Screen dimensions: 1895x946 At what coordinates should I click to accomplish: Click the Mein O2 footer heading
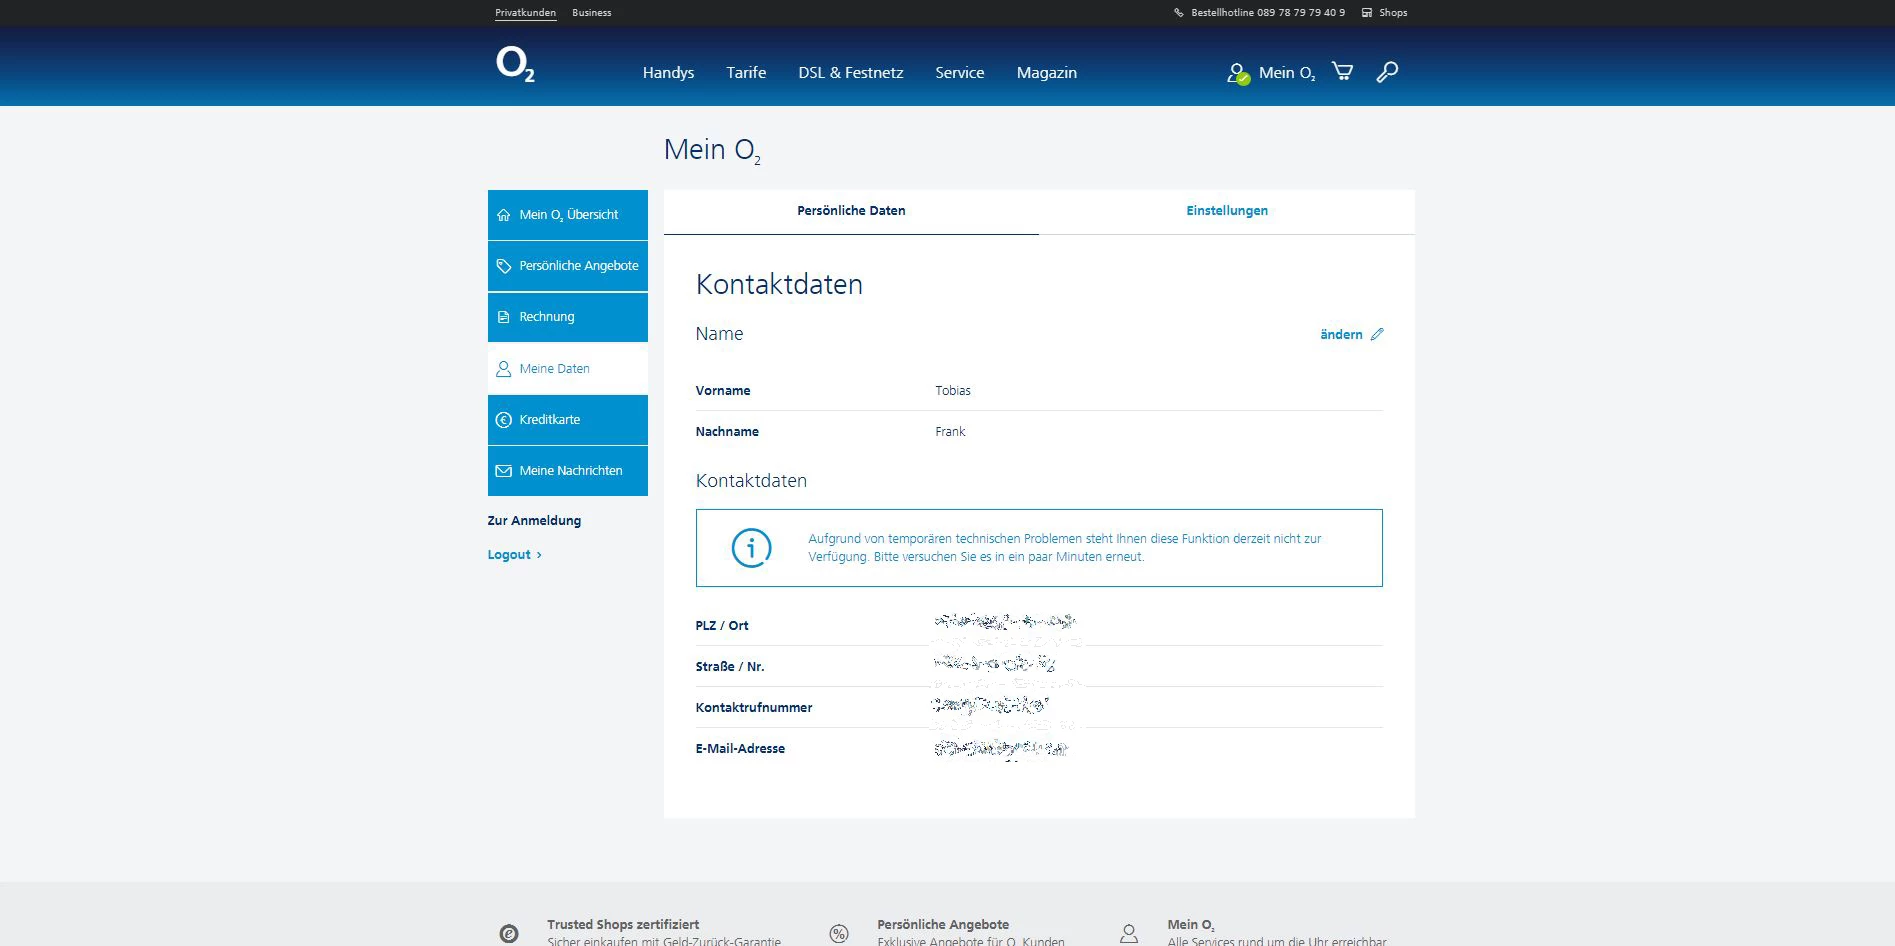coord(1191,925)
